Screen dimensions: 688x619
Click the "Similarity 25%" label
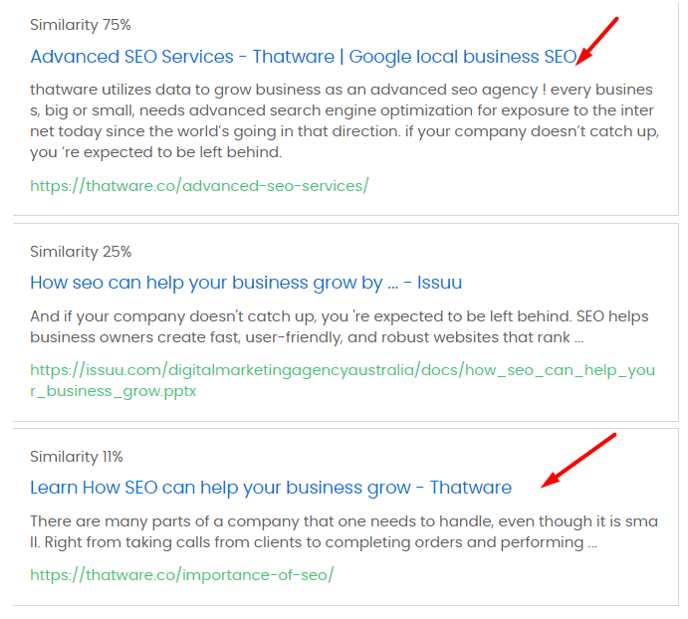coord(80,251)
